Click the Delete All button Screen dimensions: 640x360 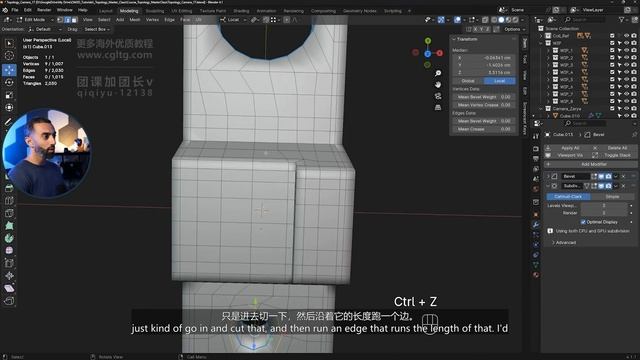point(614,148)
